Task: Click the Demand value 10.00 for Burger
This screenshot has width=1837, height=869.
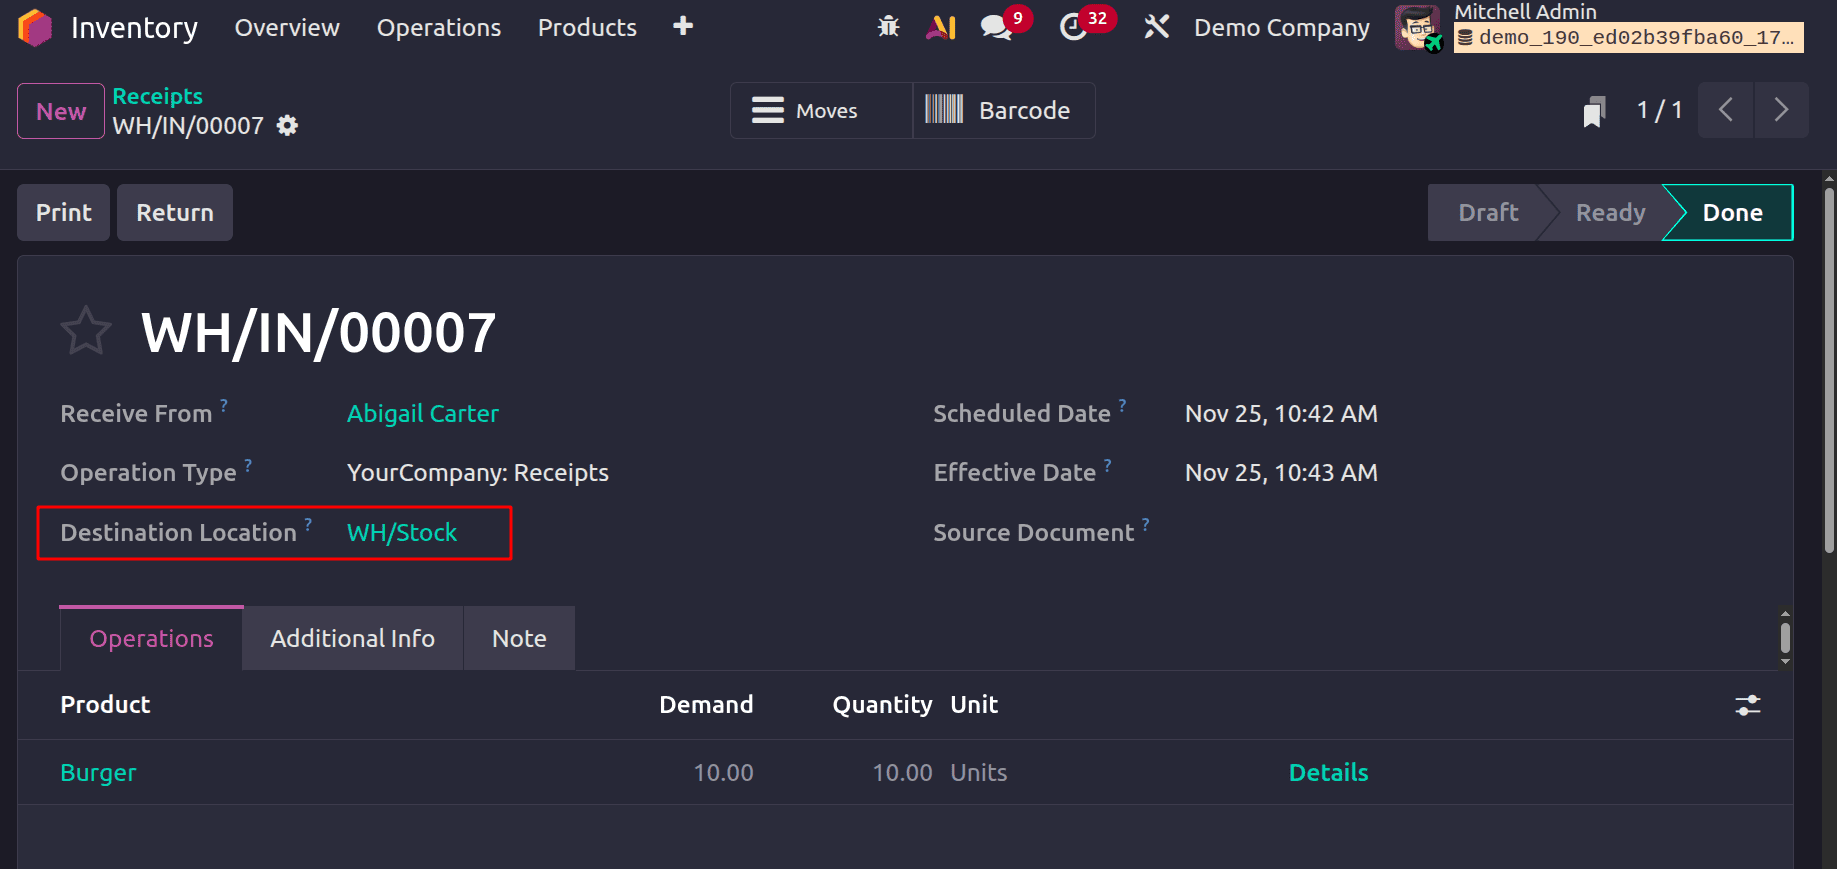Action: (x=723, y=772)
